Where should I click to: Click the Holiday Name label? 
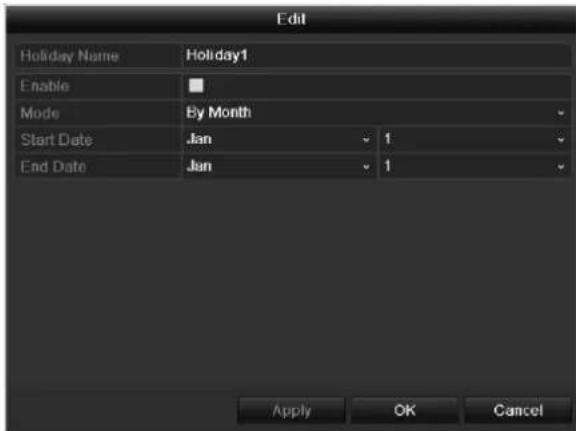coord(69,56)
